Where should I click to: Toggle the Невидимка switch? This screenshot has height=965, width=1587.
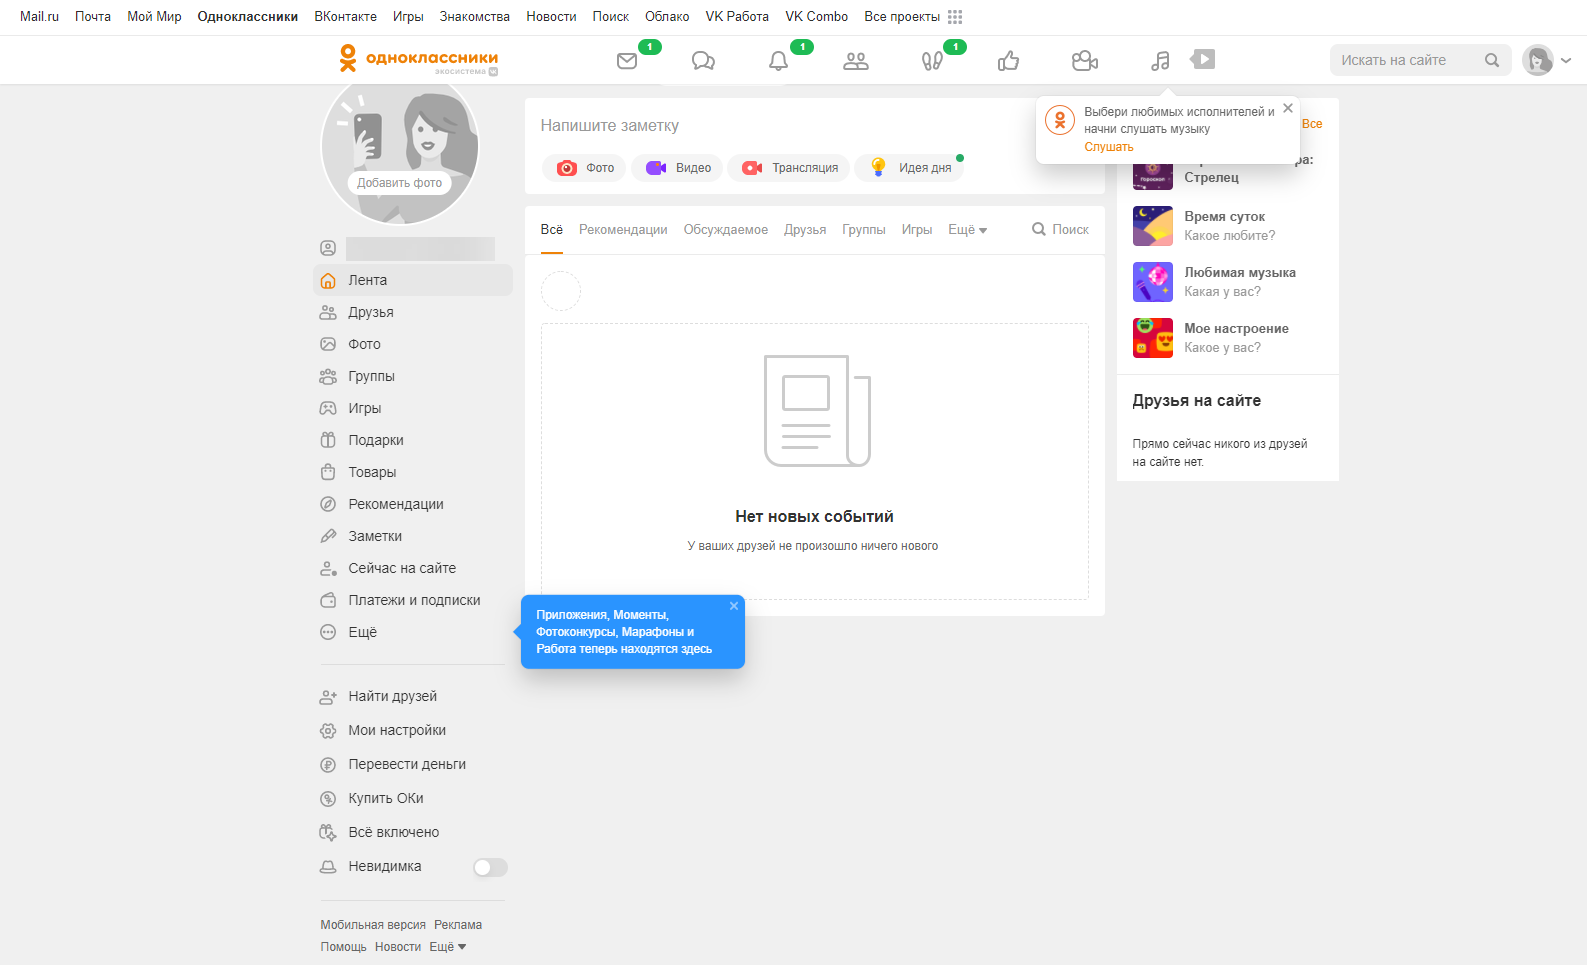click(x=490, y=867)
